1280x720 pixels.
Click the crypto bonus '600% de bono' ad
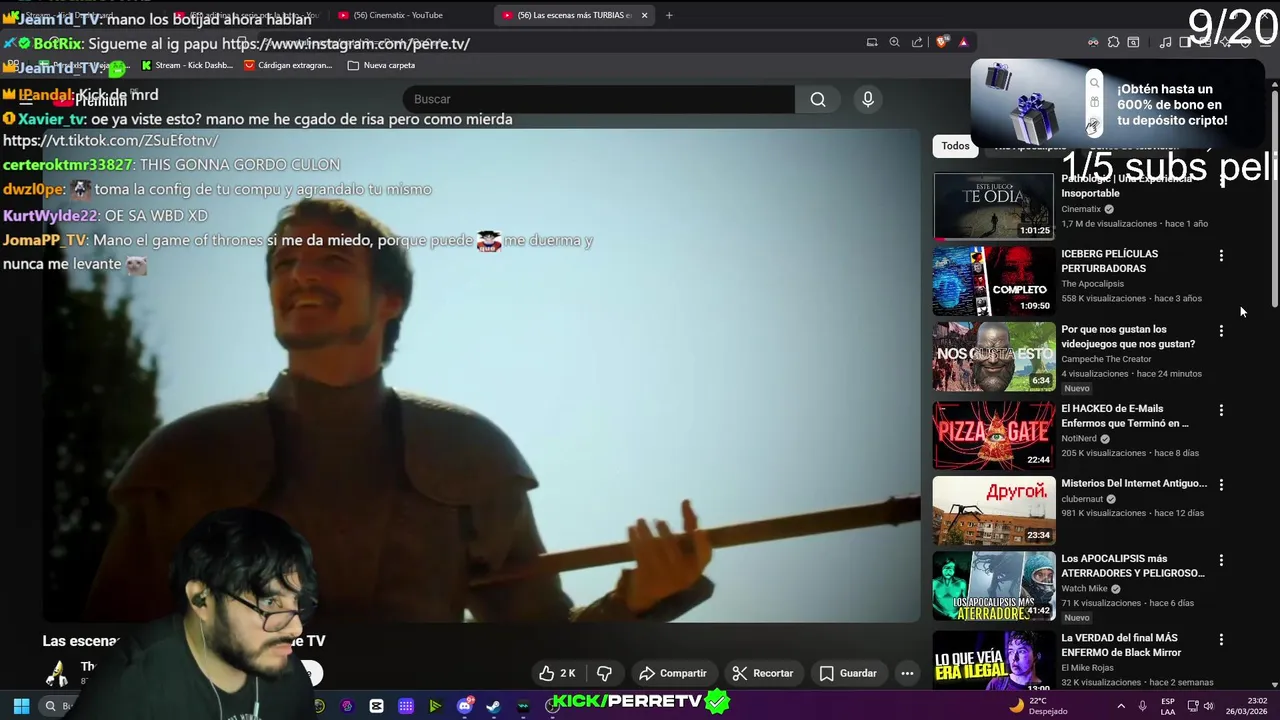click(1118, 102)
